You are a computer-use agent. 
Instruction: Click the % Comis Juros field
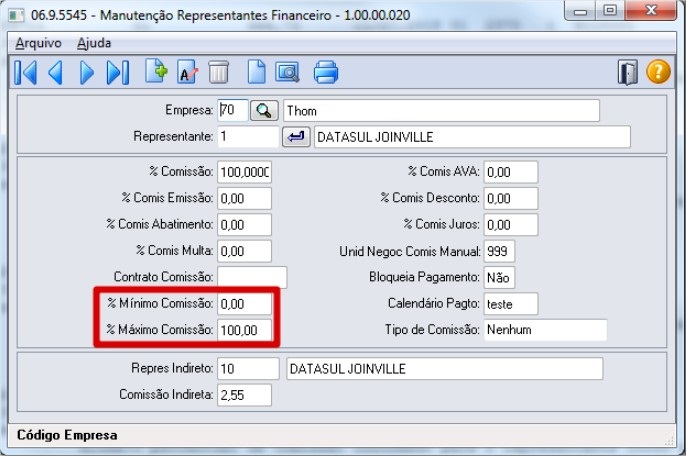click(511, 224)
